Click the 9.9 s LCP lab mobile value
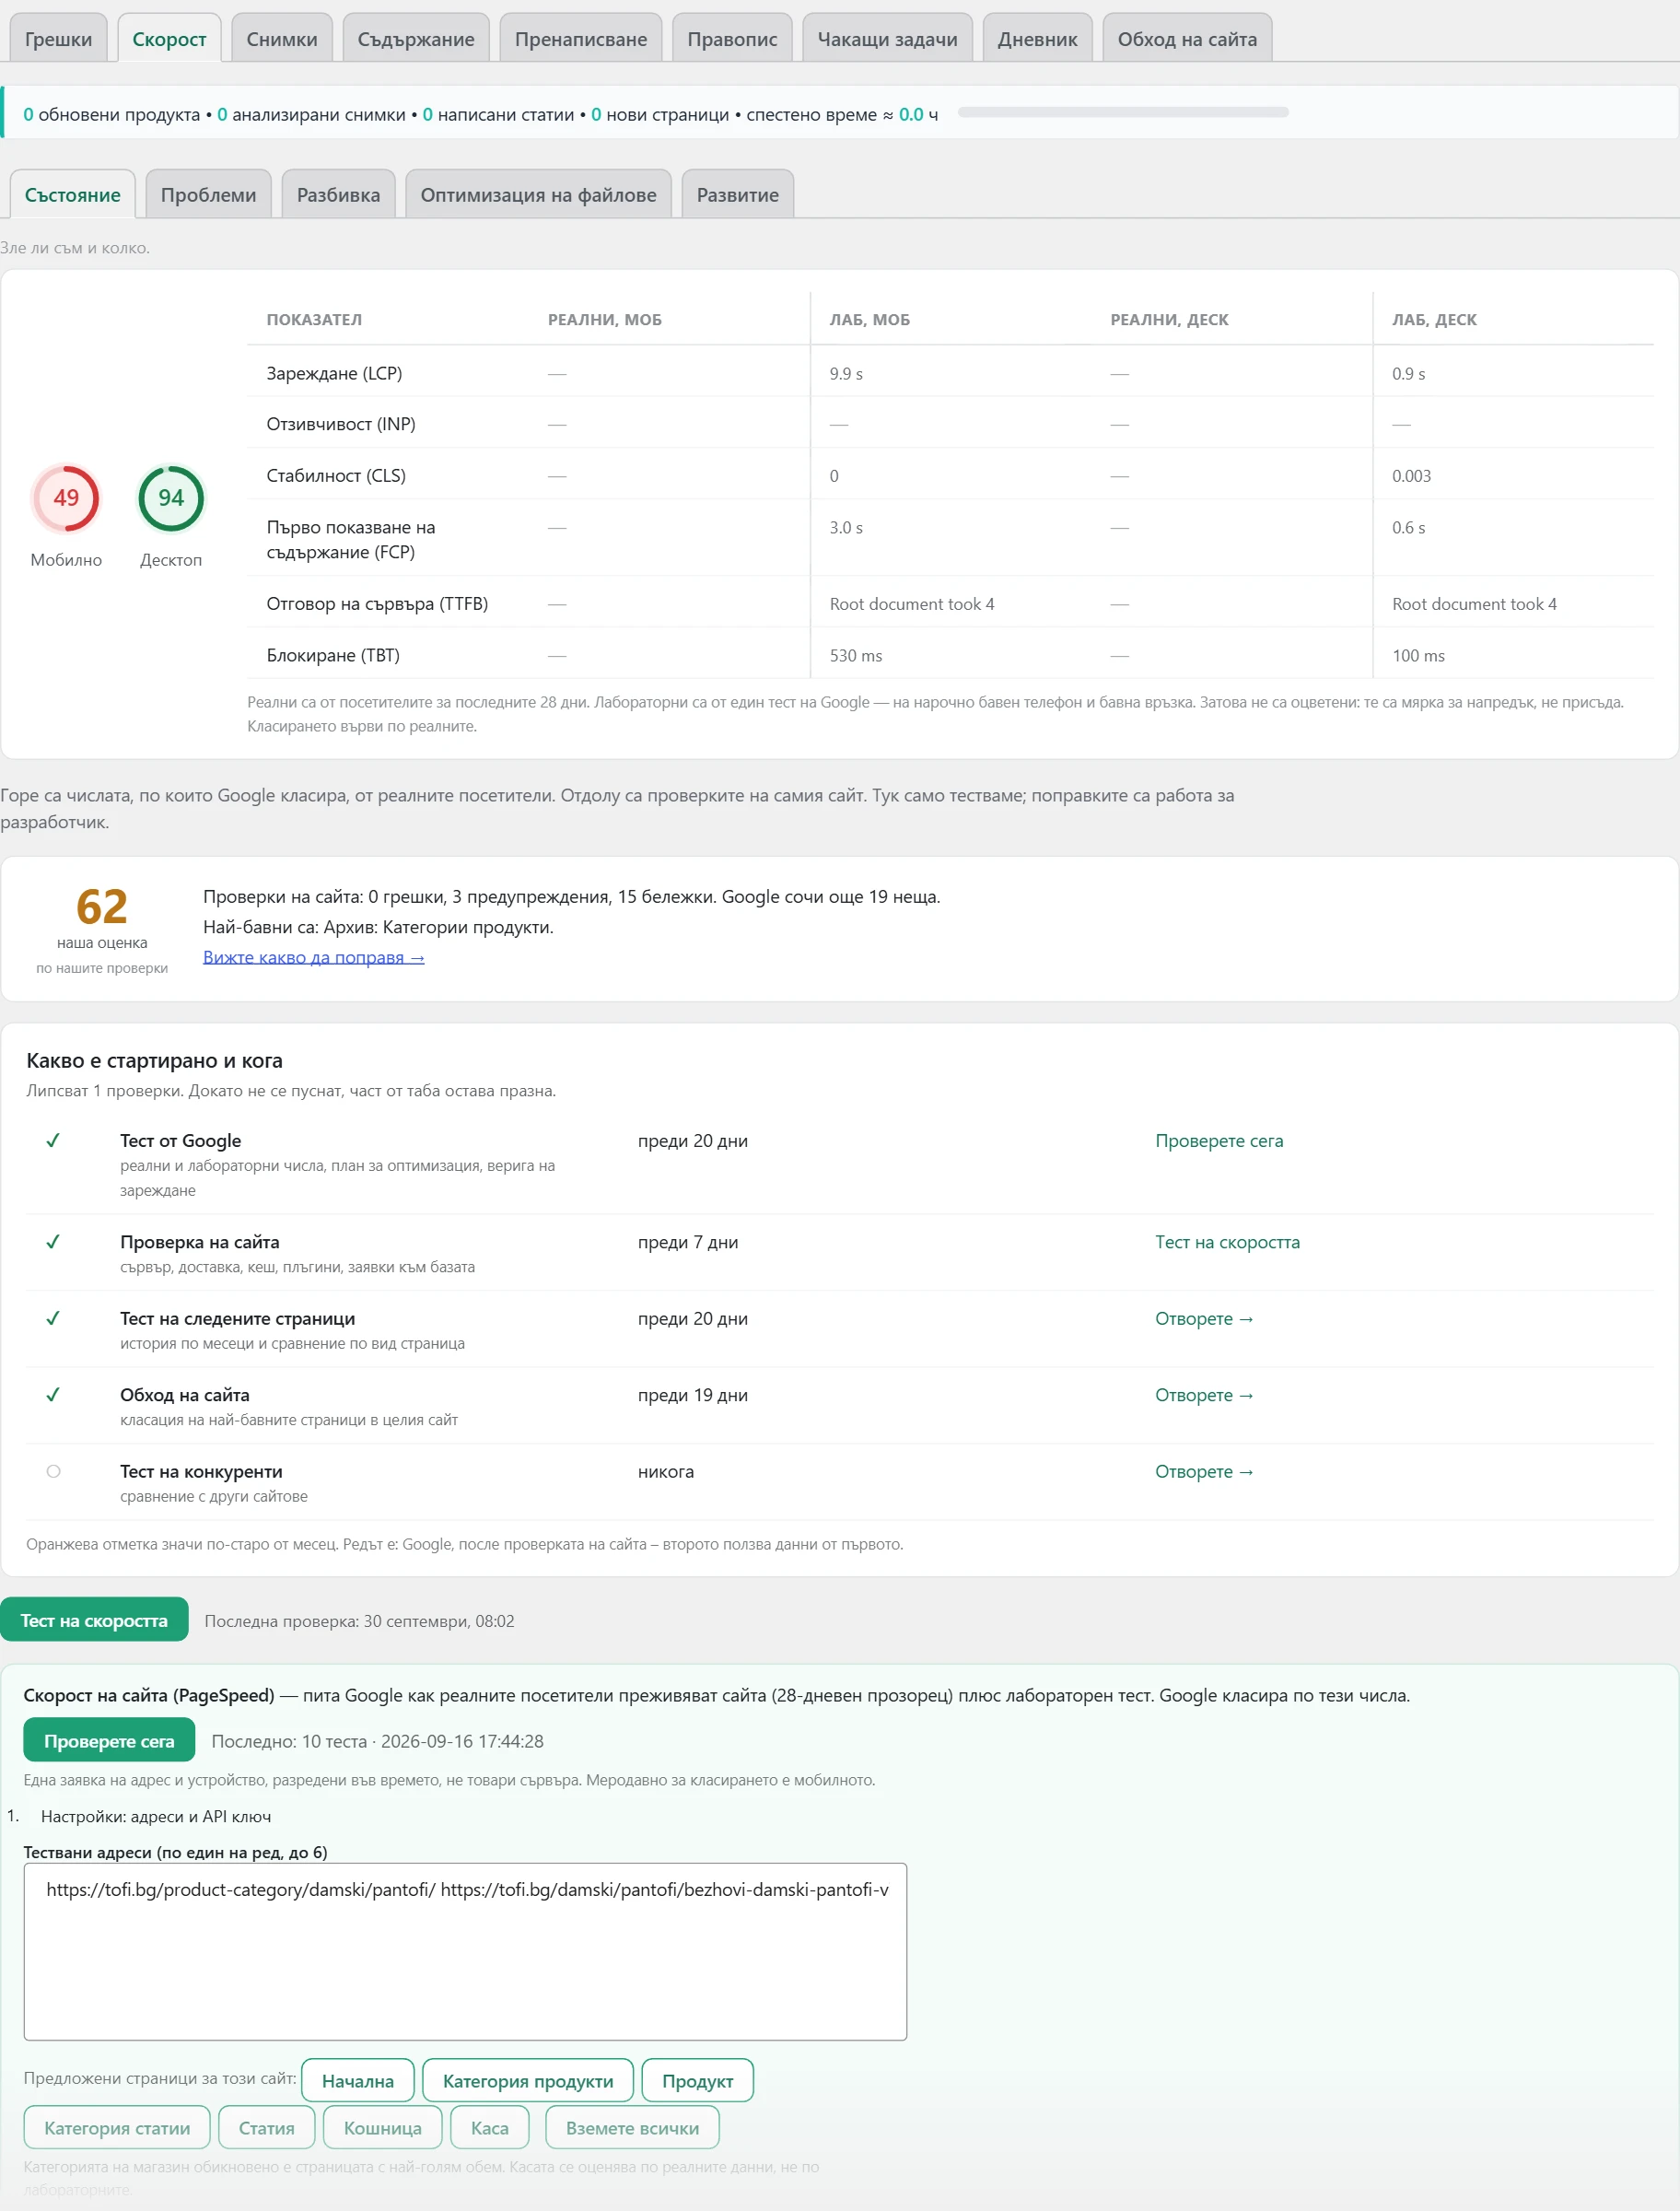This screenshot has width=1680, height=2211. (846, 374)
